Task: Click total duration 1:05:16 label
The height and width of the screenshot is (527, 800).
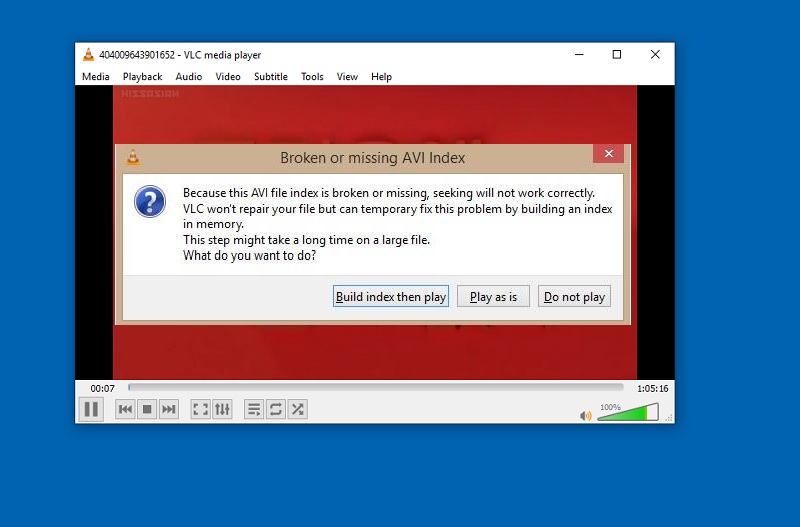Action: 653,388
